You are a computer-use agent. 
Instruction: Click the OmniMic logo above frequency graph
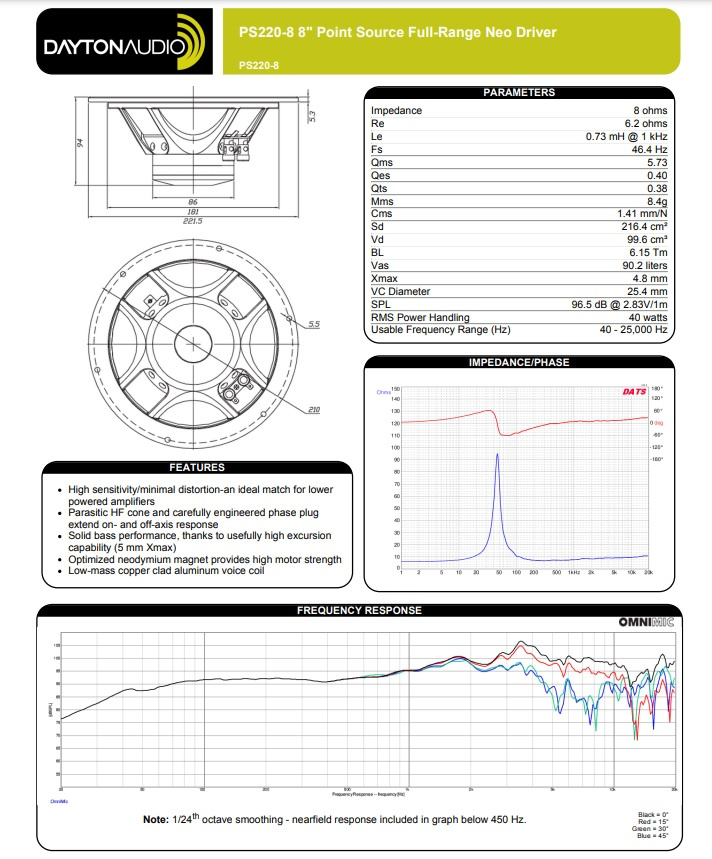click(647, 622)
